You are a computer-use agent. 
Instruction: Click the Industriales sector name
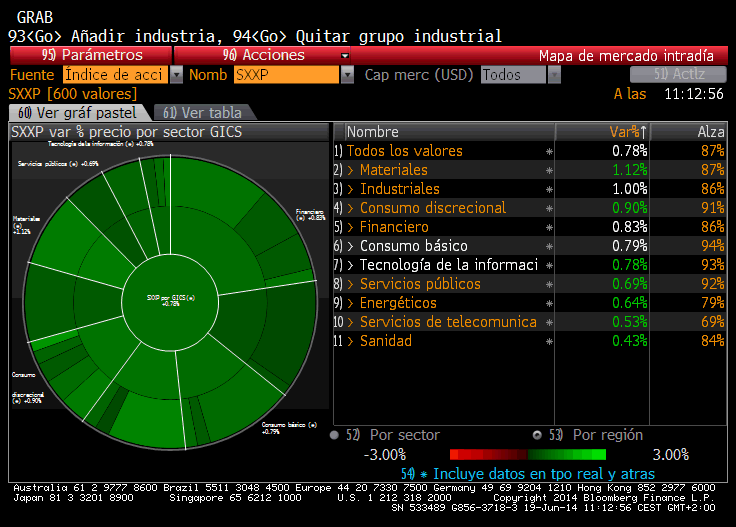pos(399,189)
